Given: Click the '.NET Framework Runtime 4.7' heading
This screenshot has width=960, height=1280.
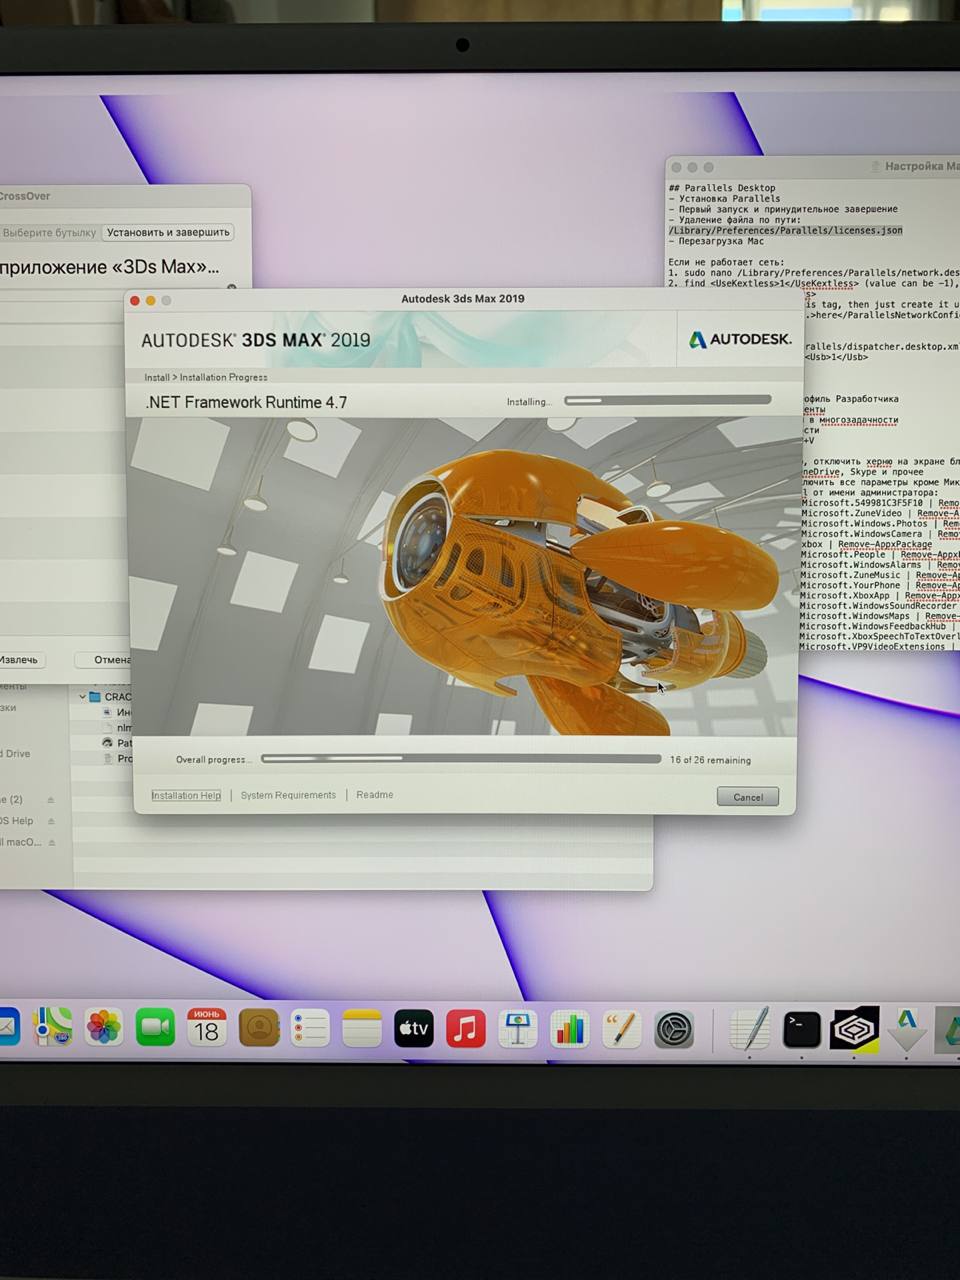Looking at the screenshot, I should (247, 402).
